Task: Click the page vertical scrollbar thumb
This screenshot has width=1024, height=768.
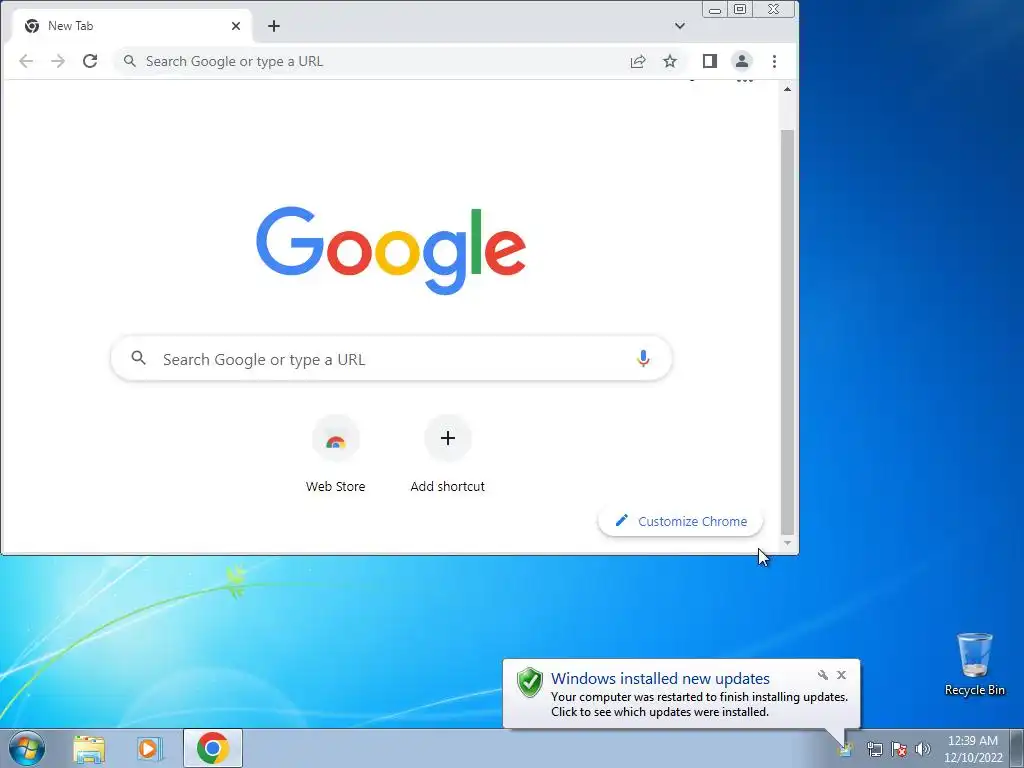Action: click(x=788, y=332)
